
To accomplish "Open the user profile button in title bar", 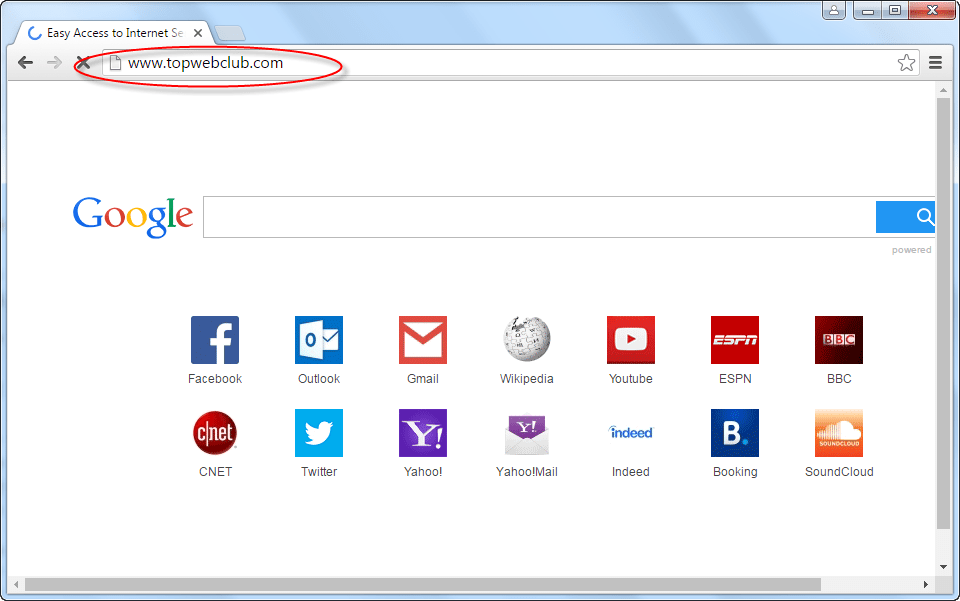I will coord(834,10).
